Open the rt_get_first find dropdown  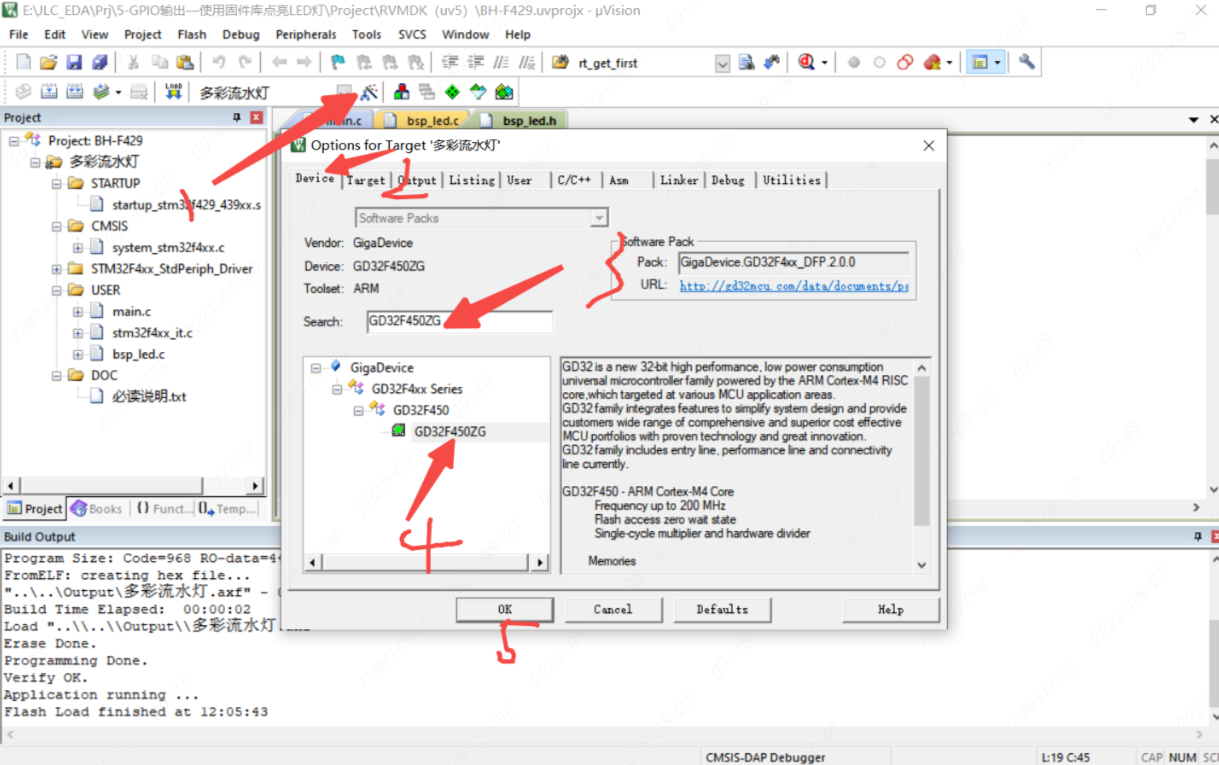tap(722, 63)
